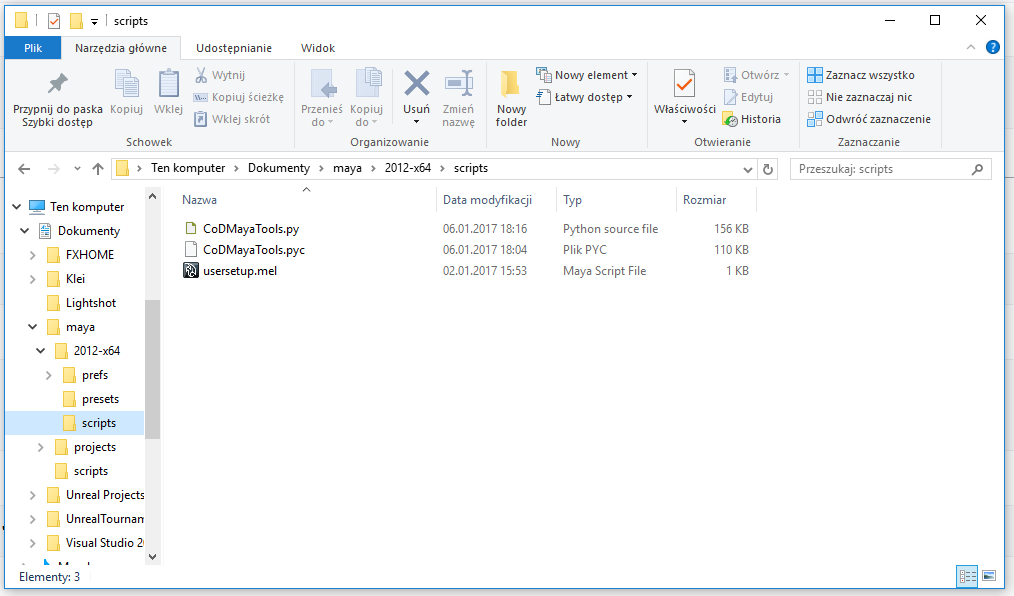This screenshot has width=1014, height=596.
Task: Switch to details view icon in status bar
Action: [x=967, y=575]
